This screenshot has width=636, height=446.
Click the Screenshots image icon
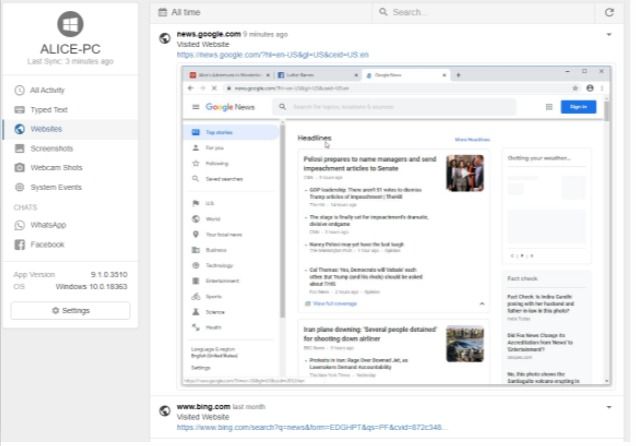click(x=19, y=148)
